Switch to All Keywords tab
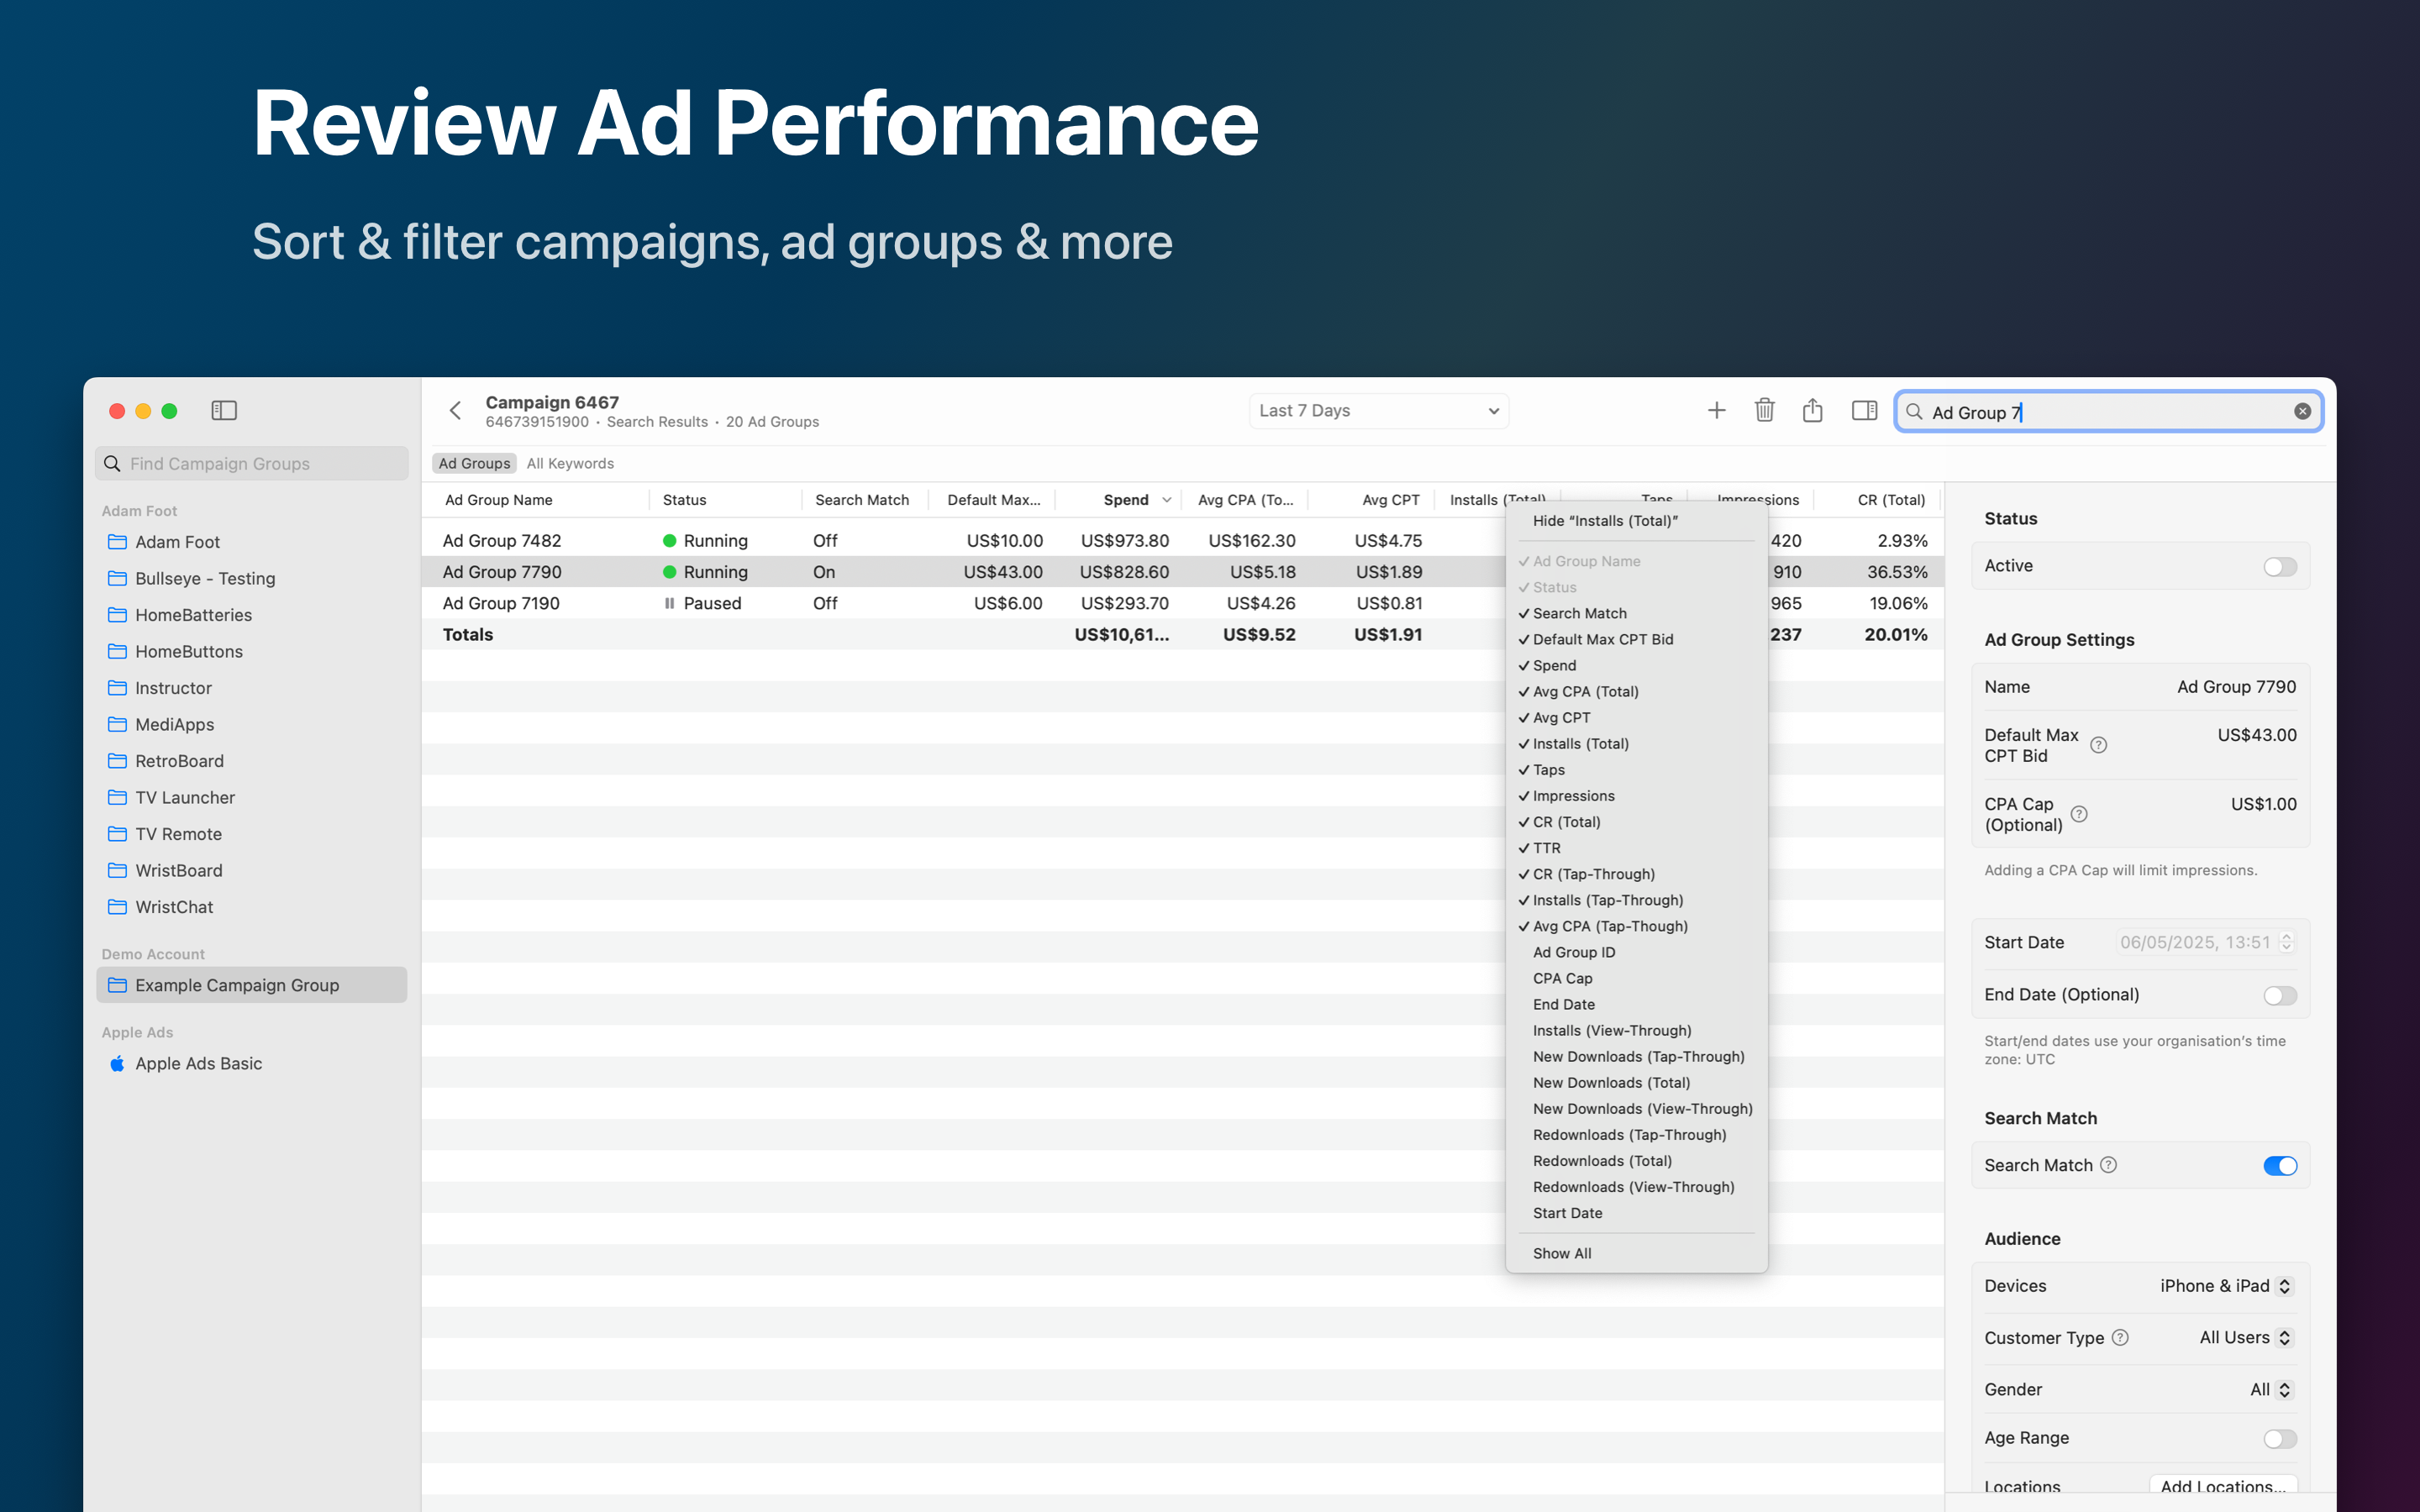 pos(570,464)
